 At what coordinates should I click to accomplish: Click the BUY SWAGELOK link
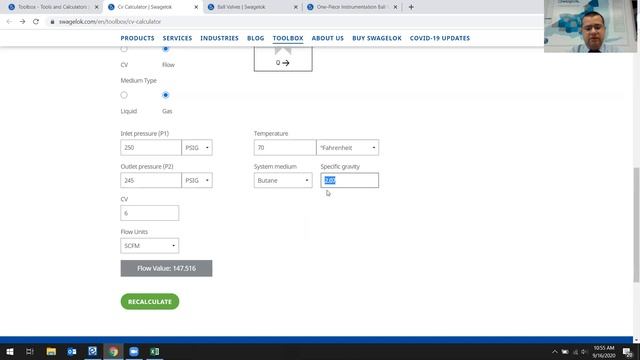377,38
